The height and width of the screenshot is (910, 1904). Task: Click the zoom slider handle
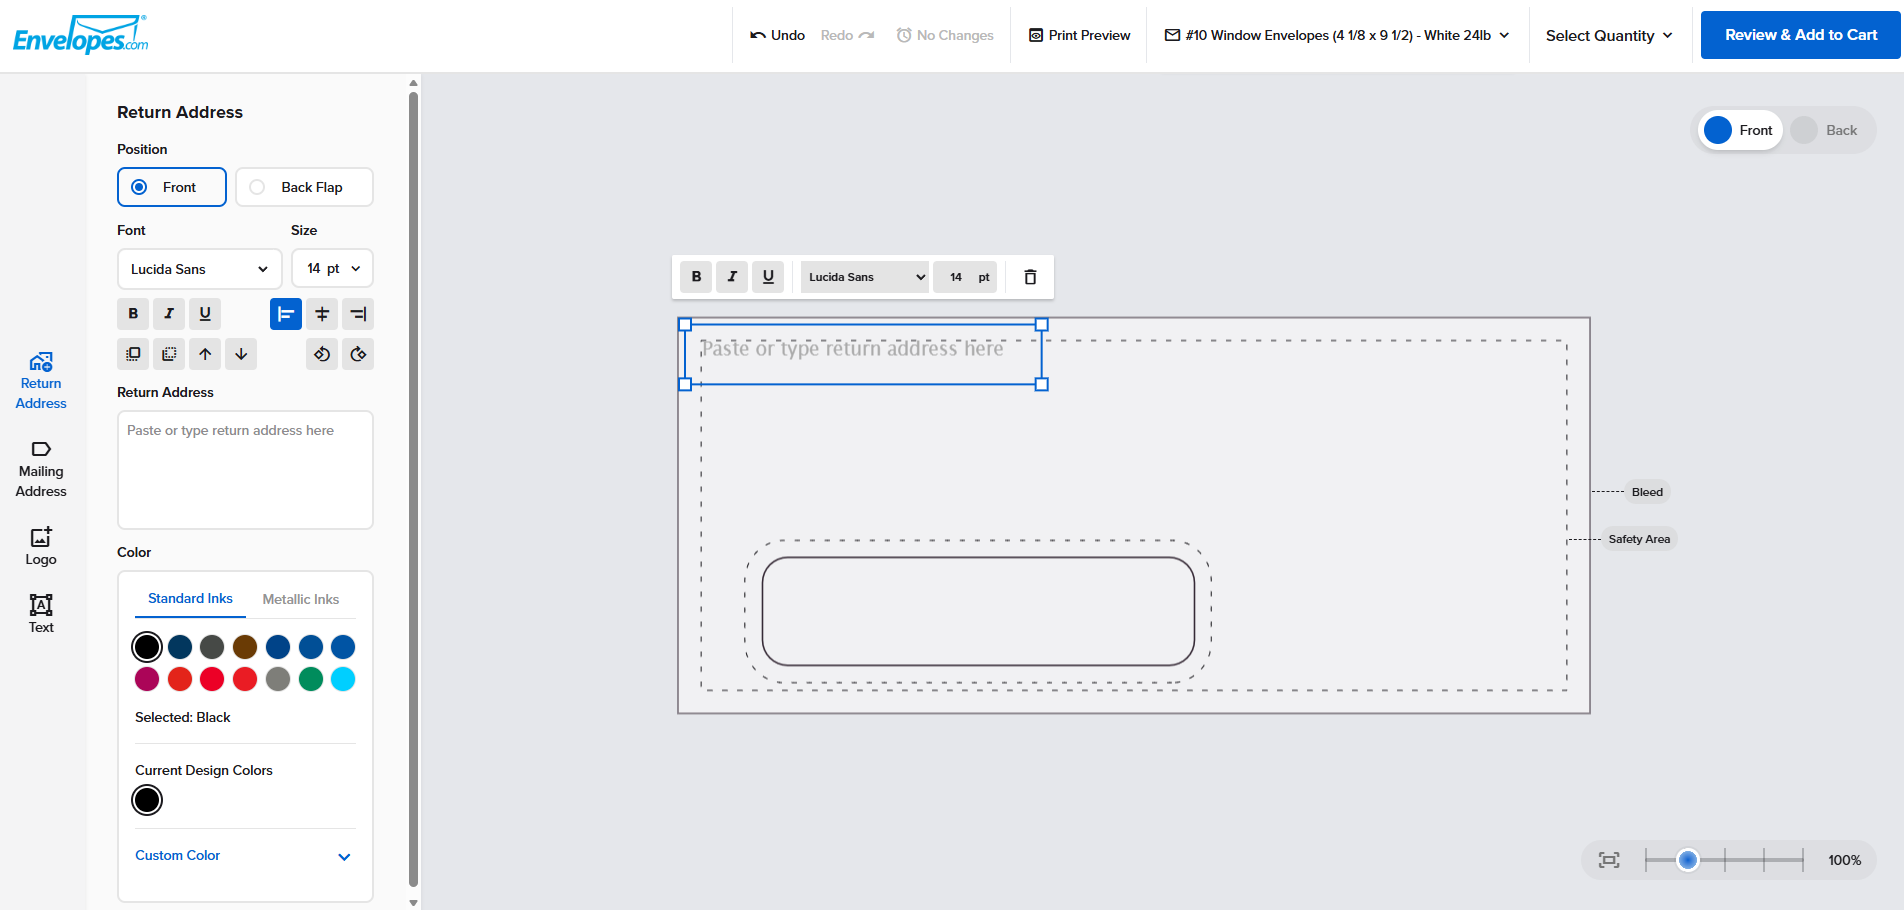(1688, 860)
